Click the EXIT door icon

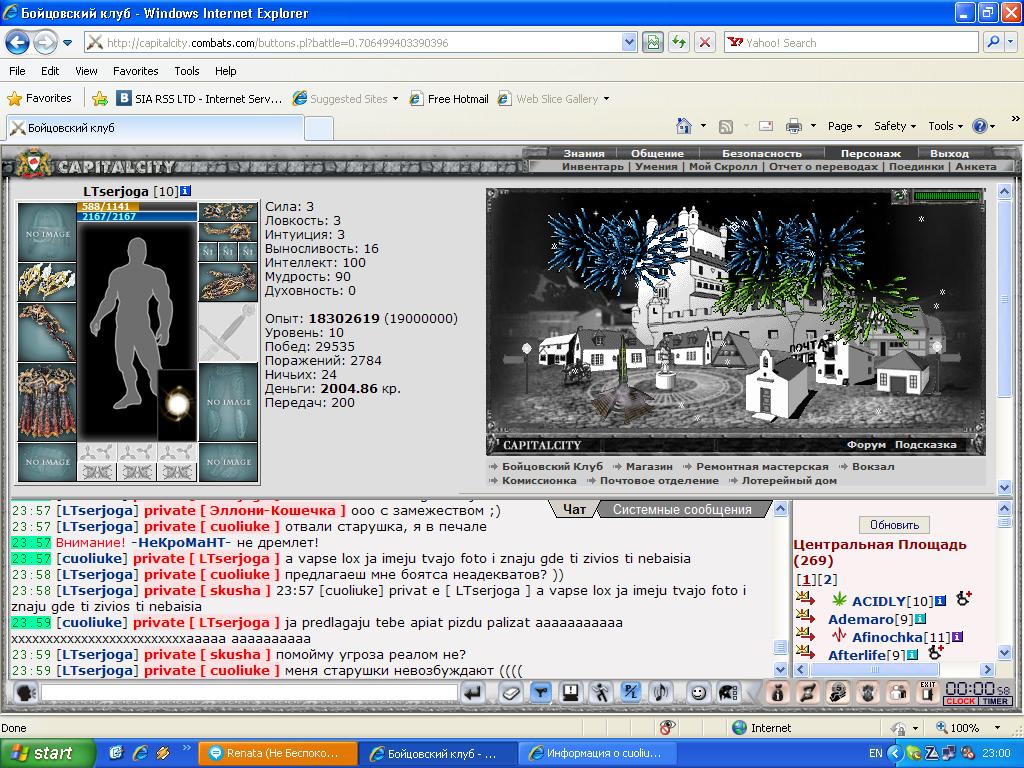click(x=927, y=692)
